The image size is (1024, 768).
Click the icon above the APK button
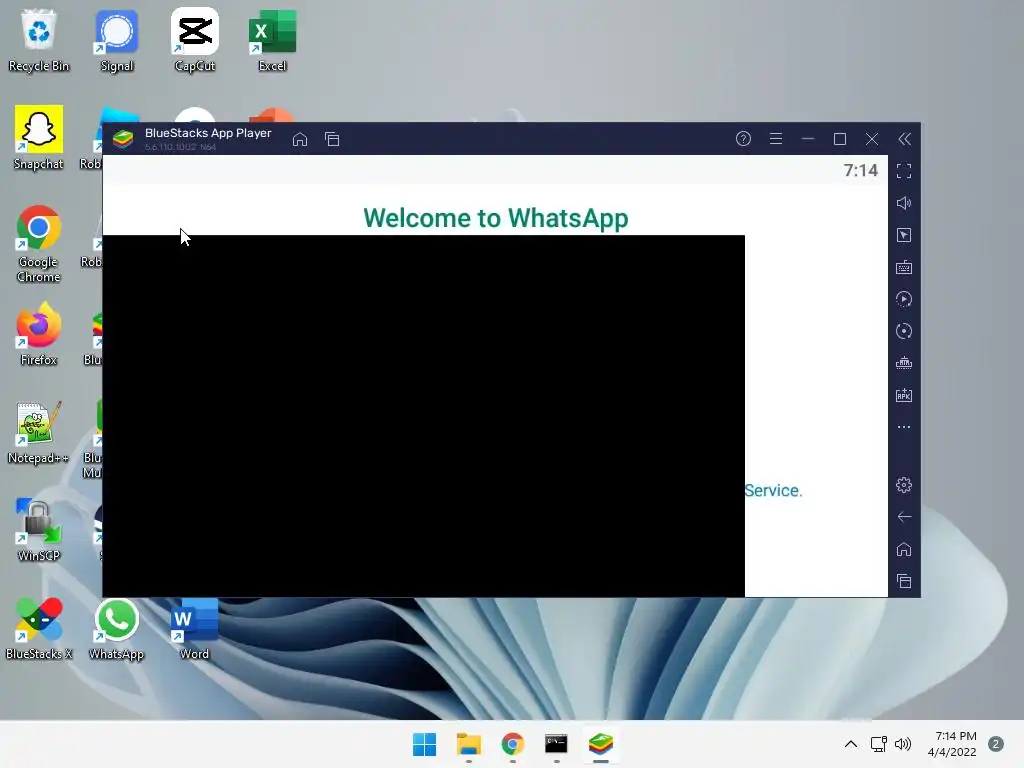[x=904, y=363]
